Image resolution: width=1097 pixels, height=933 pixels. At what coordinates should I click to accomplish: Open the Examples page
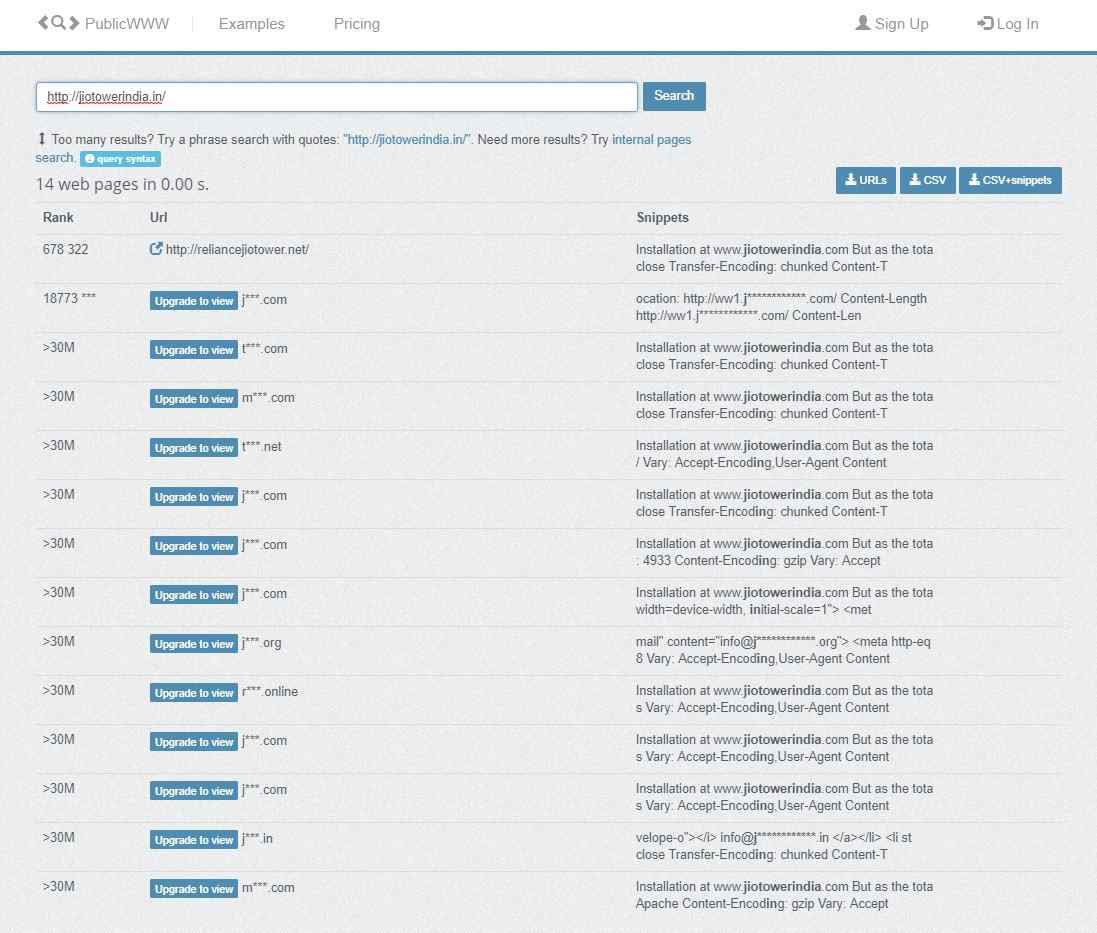(250, 23)
